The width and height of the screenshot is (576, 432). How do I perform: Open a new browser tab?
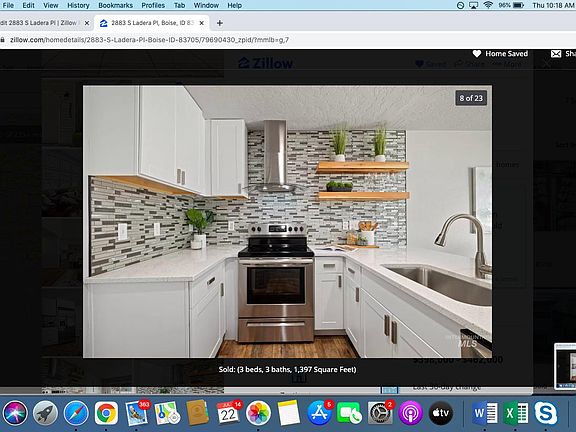pyautogui.click(x=220, y=23)
